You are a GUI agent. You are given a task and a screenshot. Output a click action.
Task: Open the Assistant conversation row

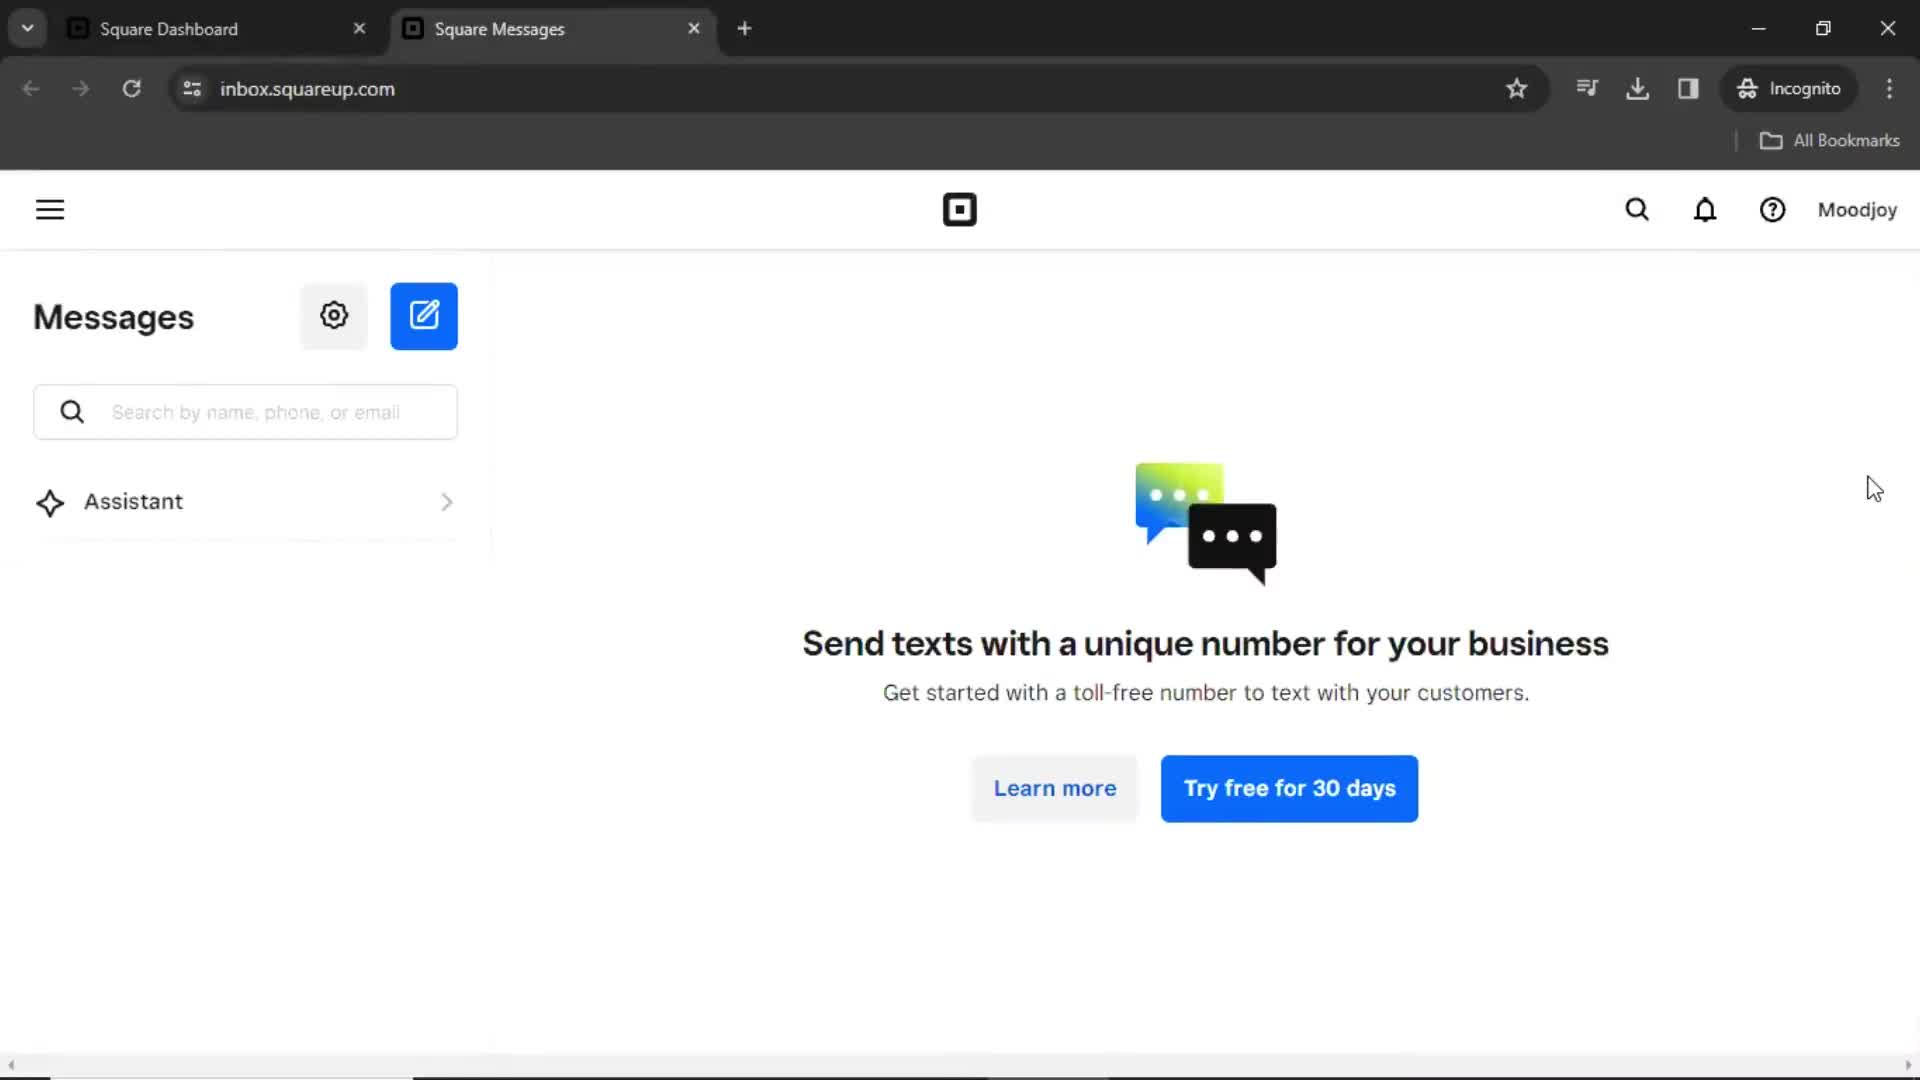[245, 502]
